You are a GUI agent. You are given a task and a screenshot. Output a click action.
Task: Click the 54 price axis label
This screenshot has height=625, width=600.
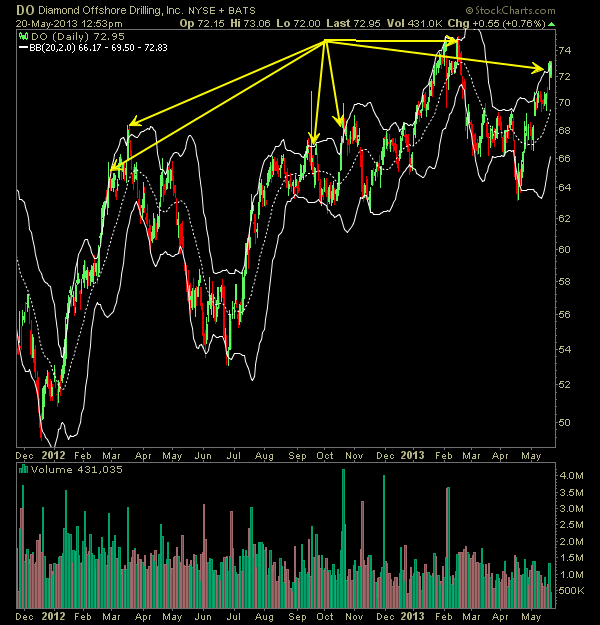564,349
